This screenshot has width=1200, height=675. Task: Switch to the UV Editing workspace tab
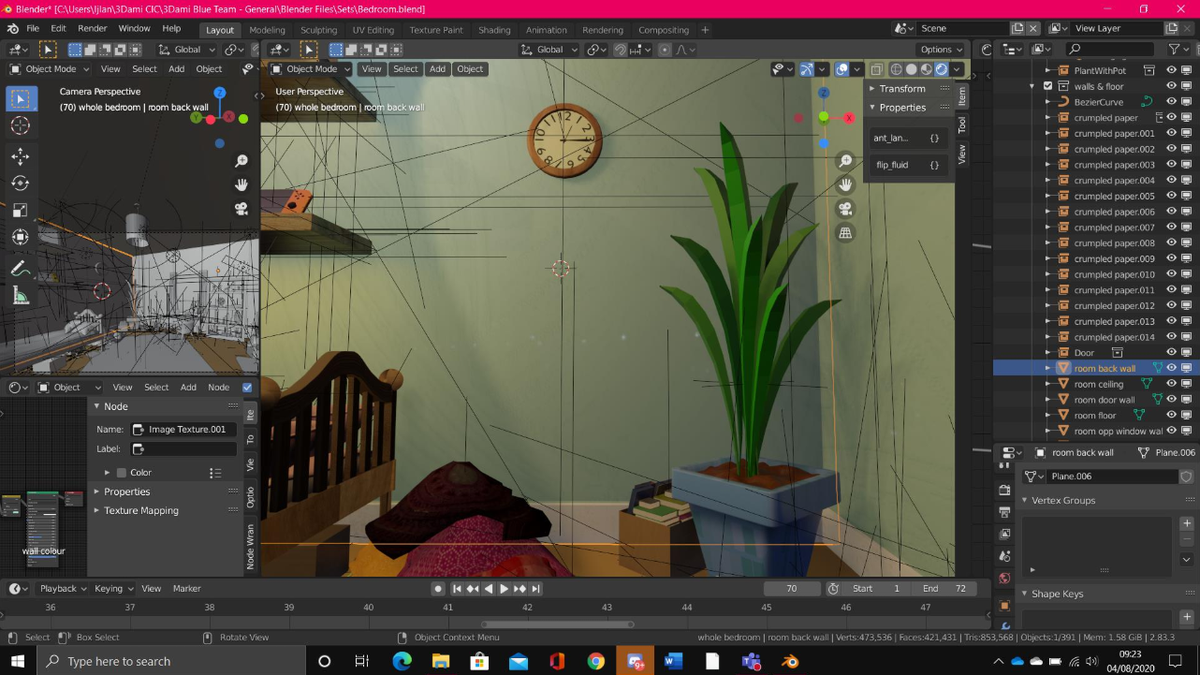(373, 30)
